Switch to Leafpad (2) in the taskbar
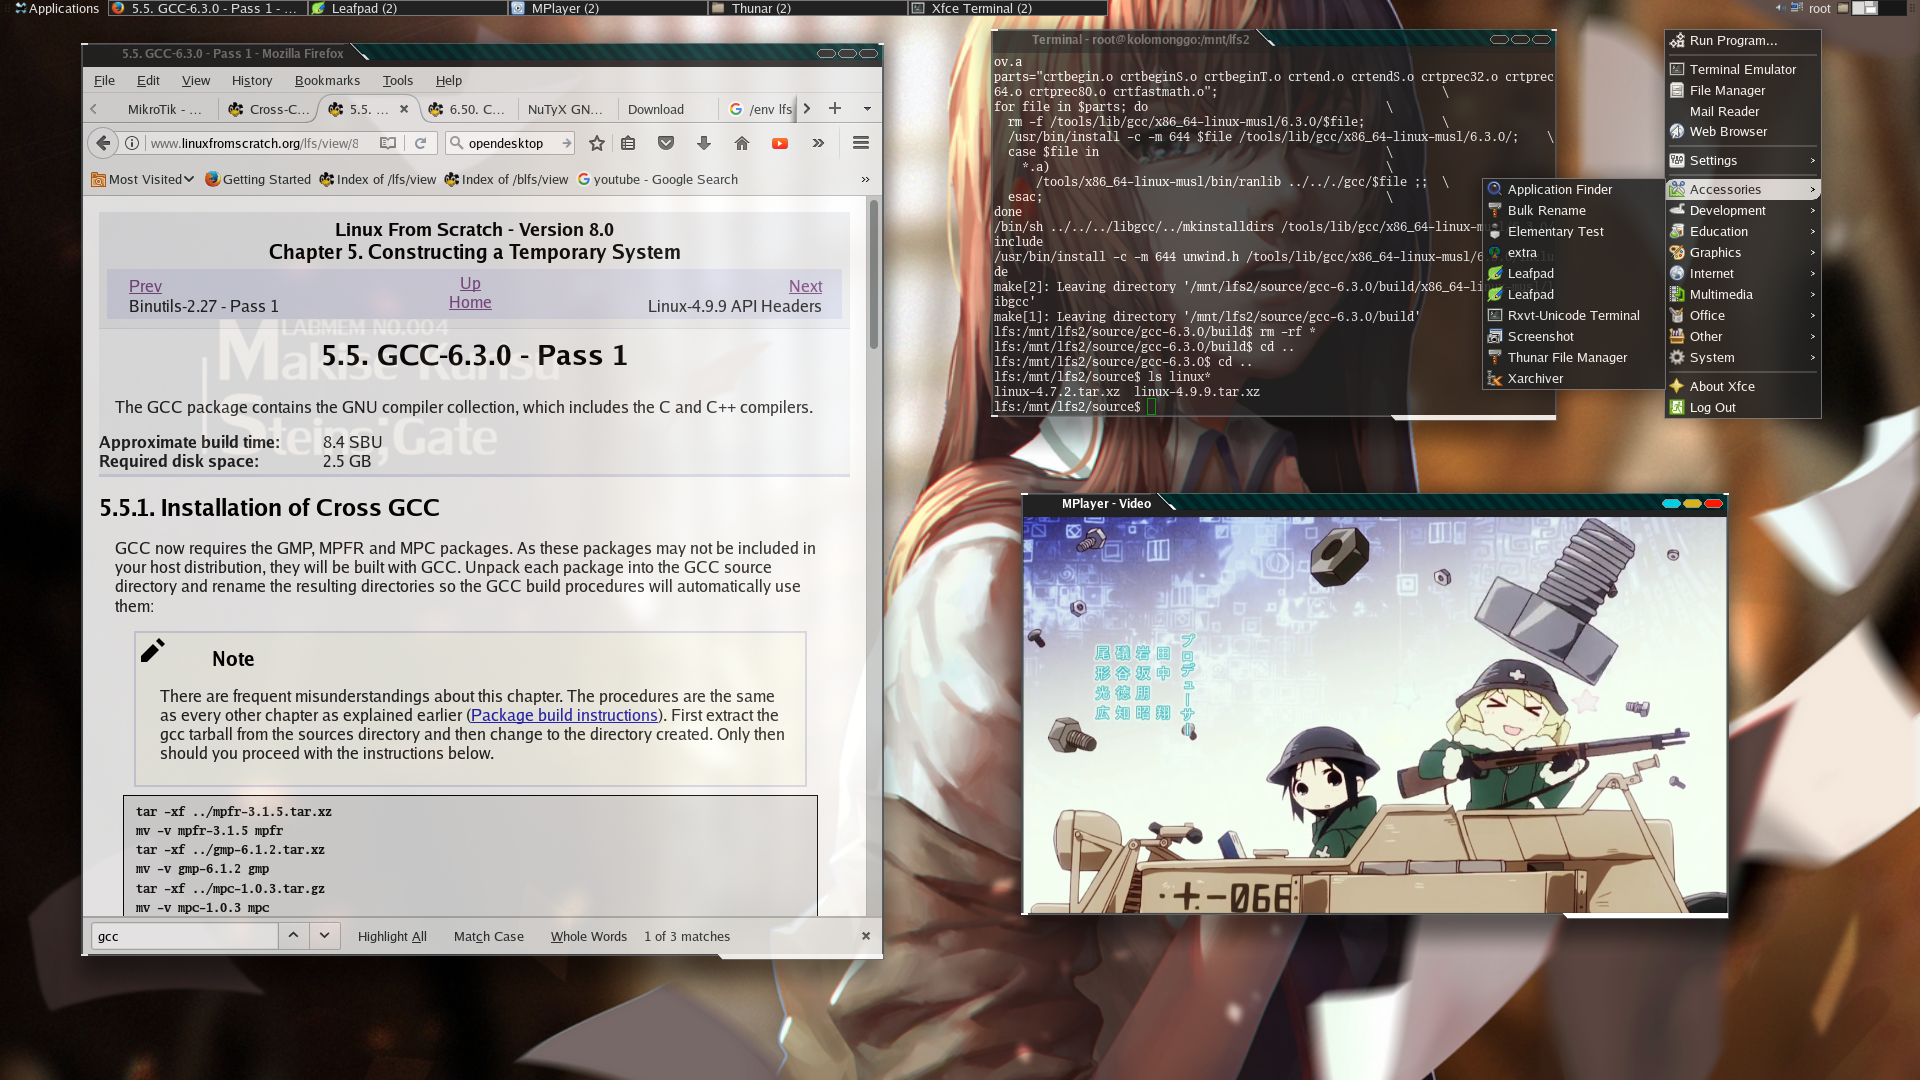The width and height of the screenshot is (1920, 1080). [x=407, y=8]
